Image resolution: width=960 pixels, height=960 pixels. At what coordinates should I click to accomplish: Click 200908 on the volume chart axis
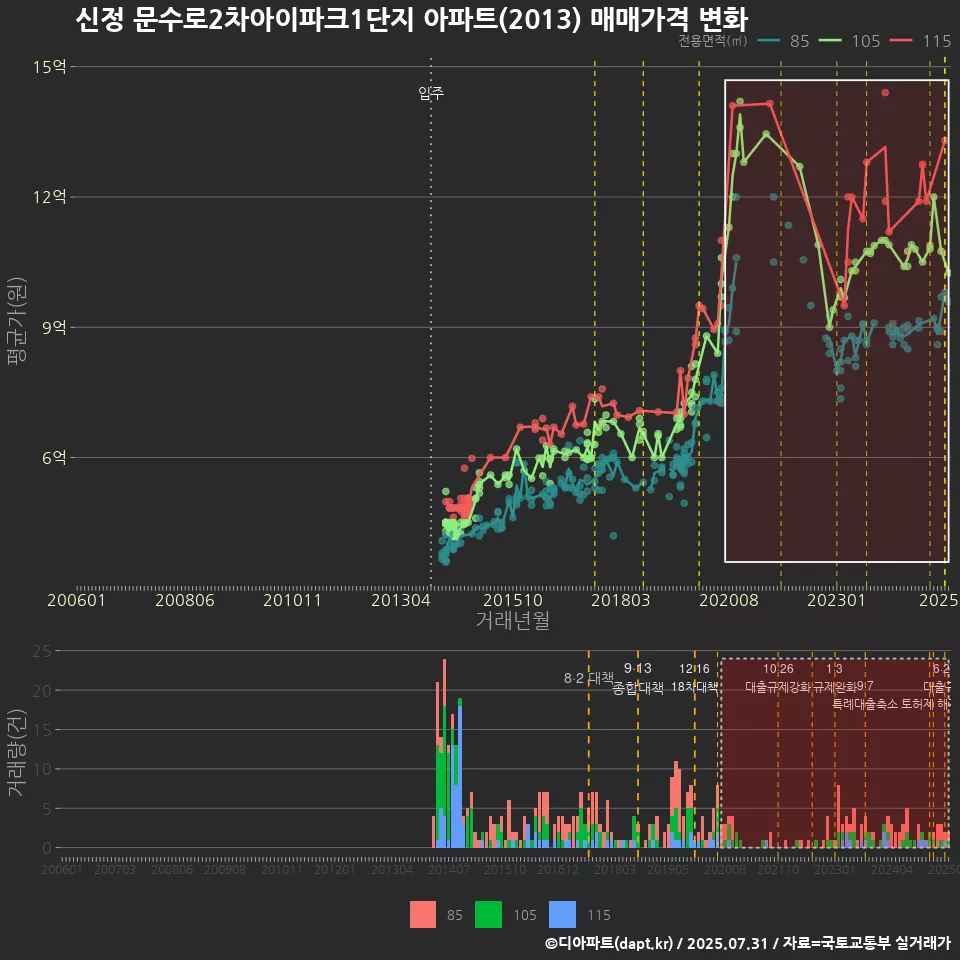point(225,869)
